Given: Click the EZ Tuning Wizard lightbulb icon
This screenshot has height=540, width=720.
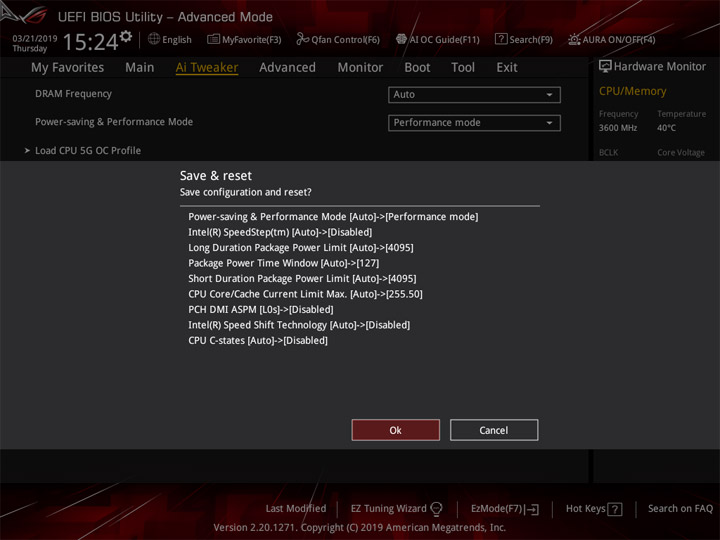Looking at the screenshot, I should [436, 509].
